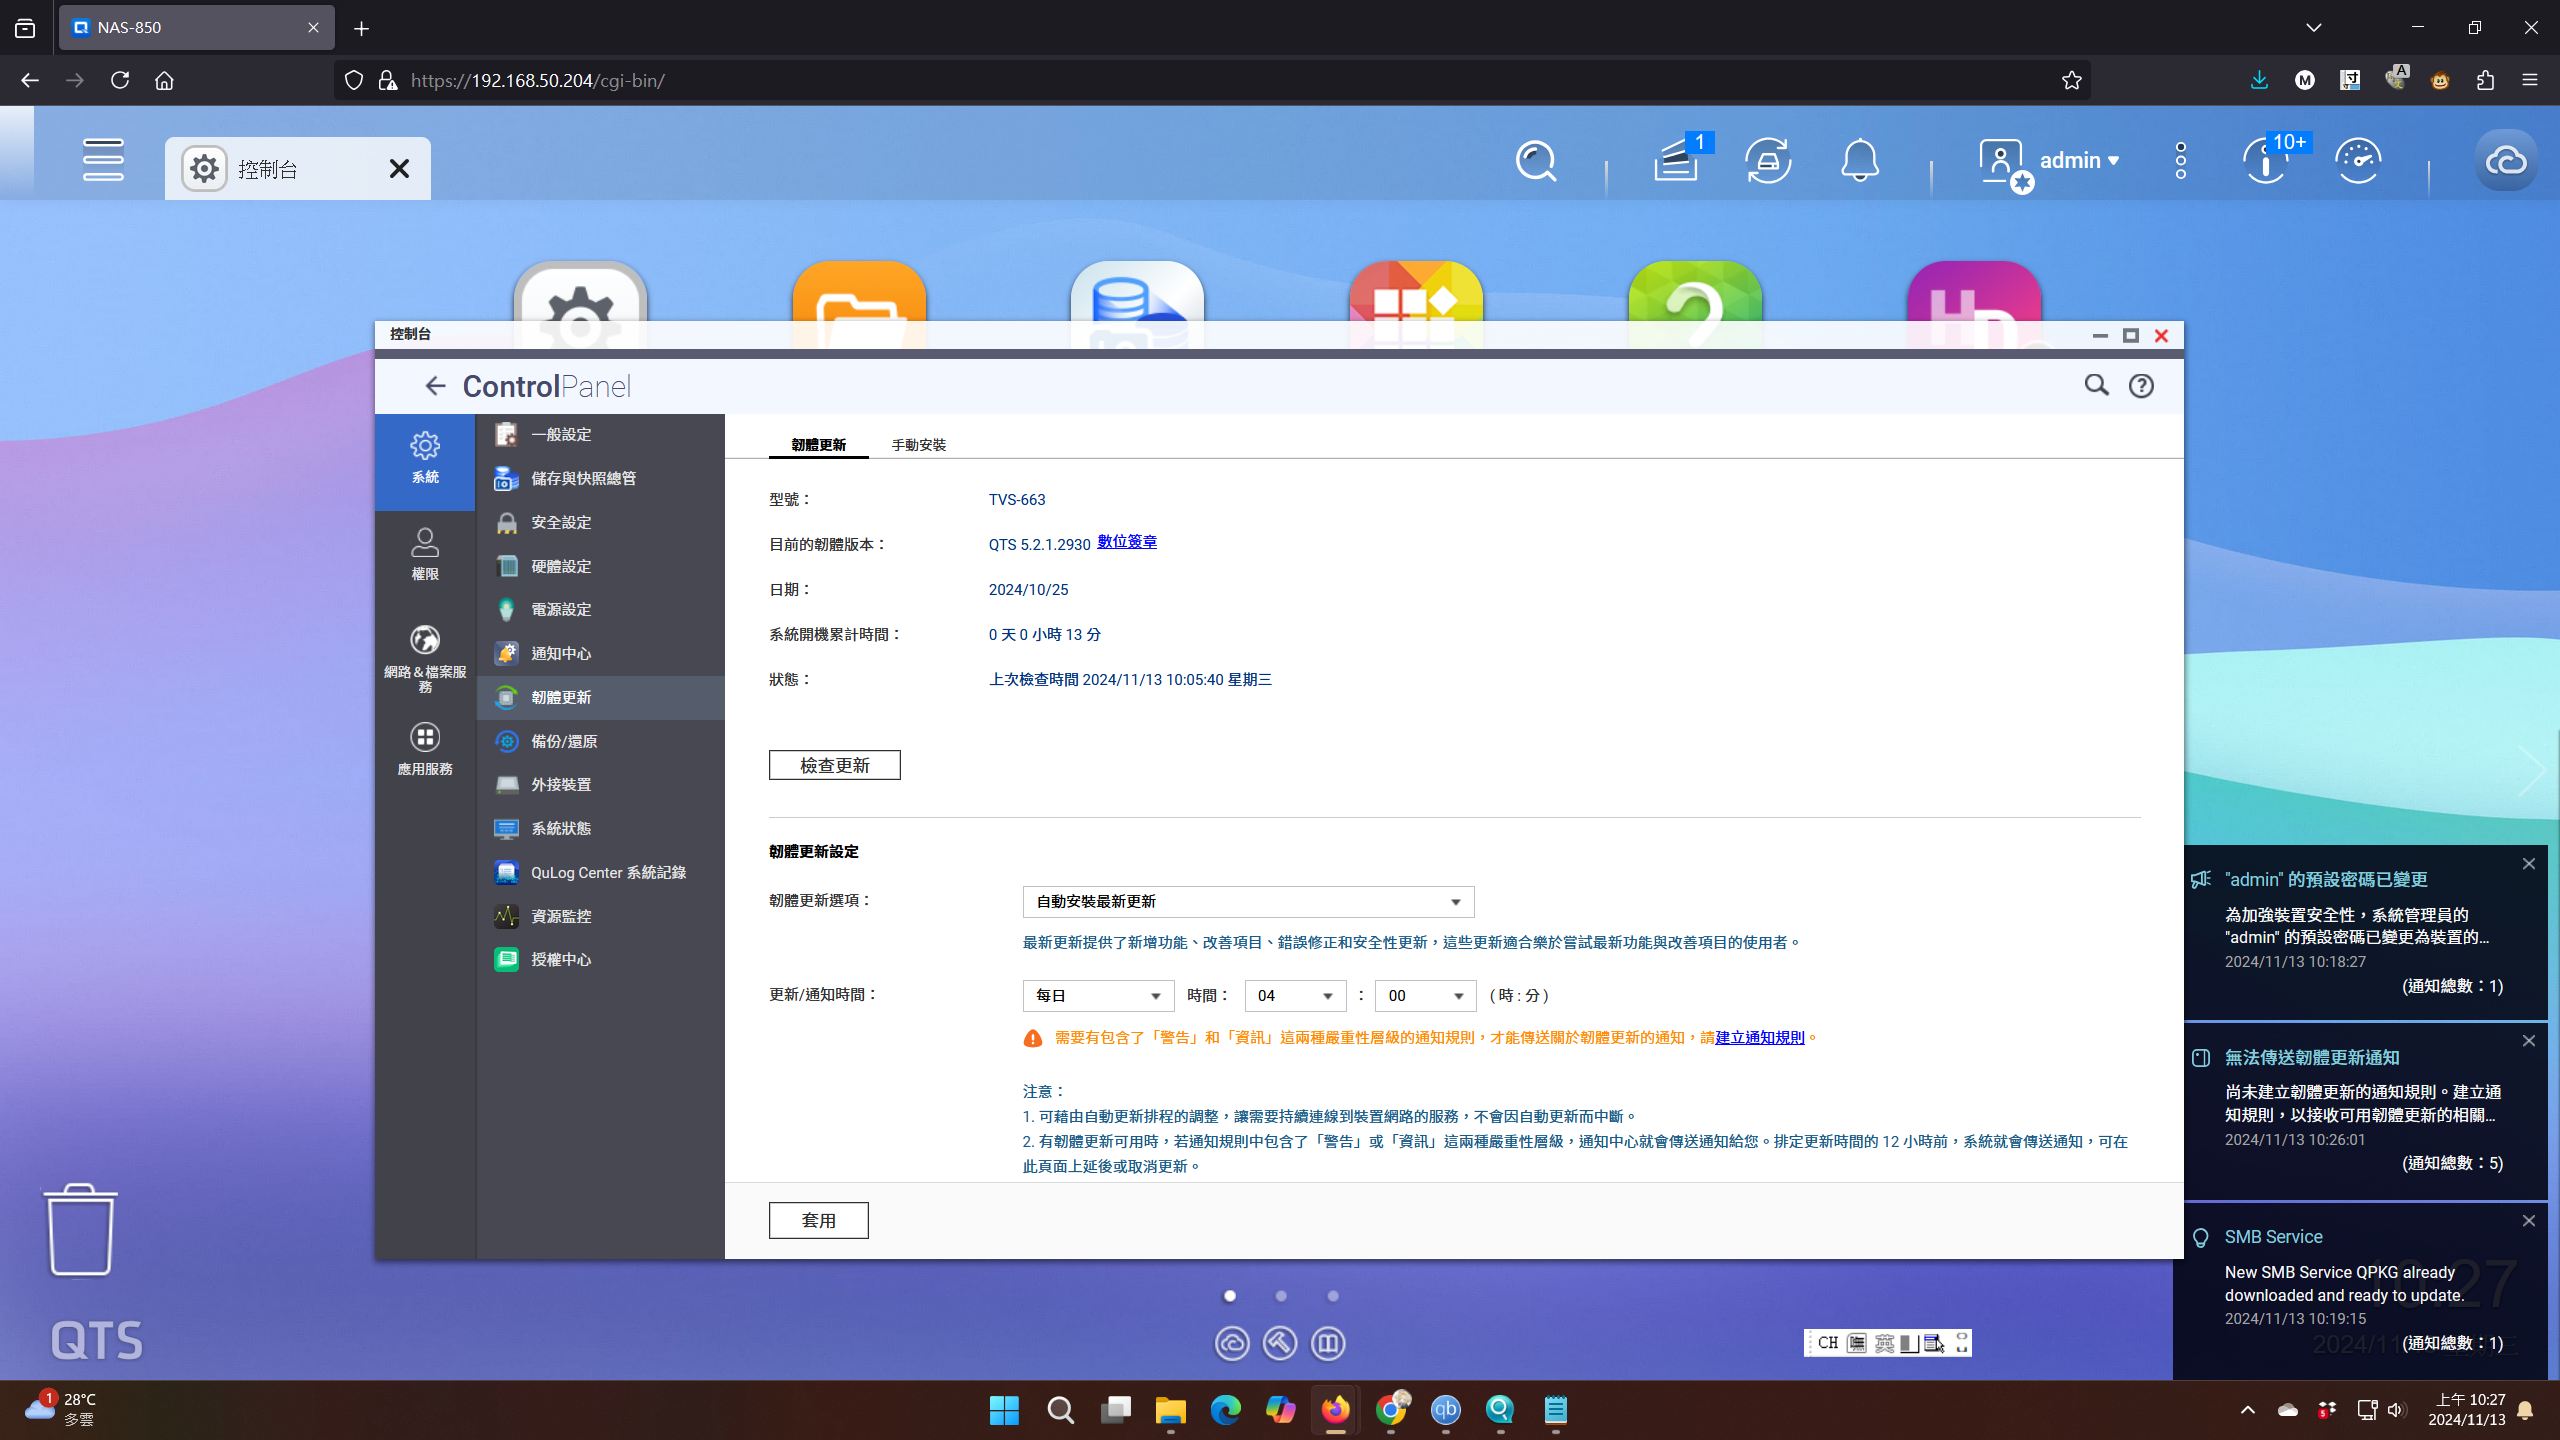2560x1440 pixels.
Task: Go back using Control Panel back arrow
Action: 435,386
